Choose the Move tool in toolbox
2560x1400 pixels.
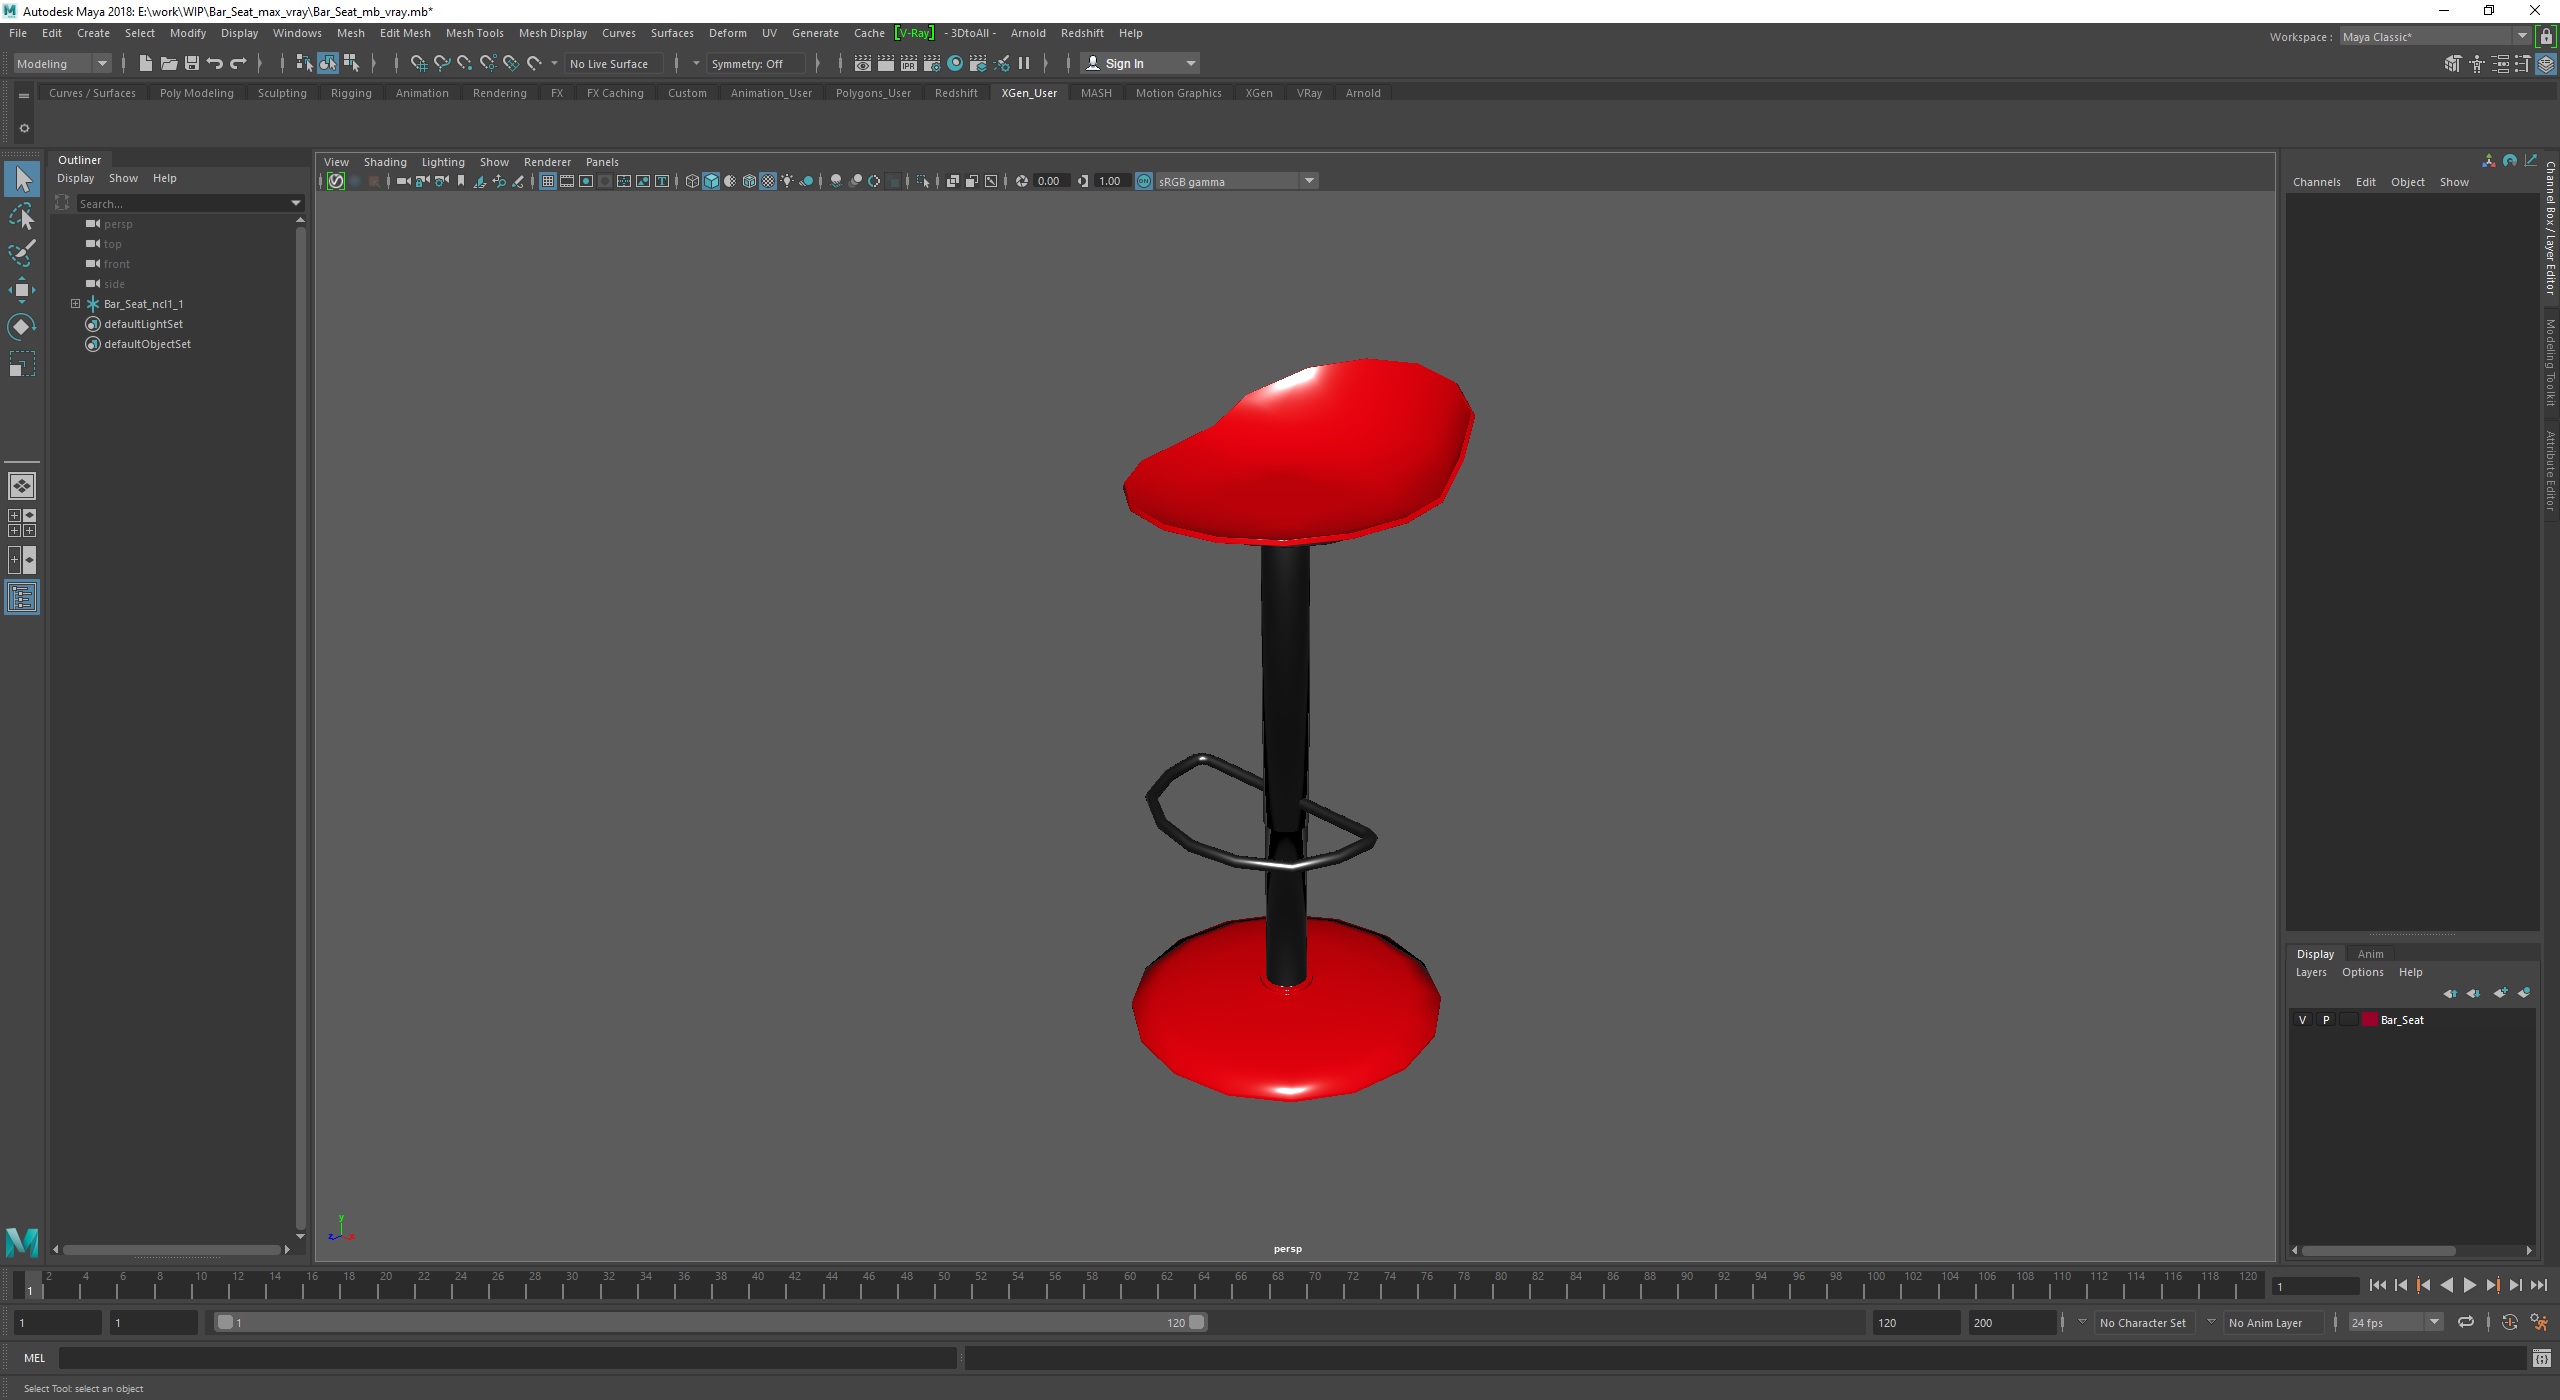click(x=22, y=290)
